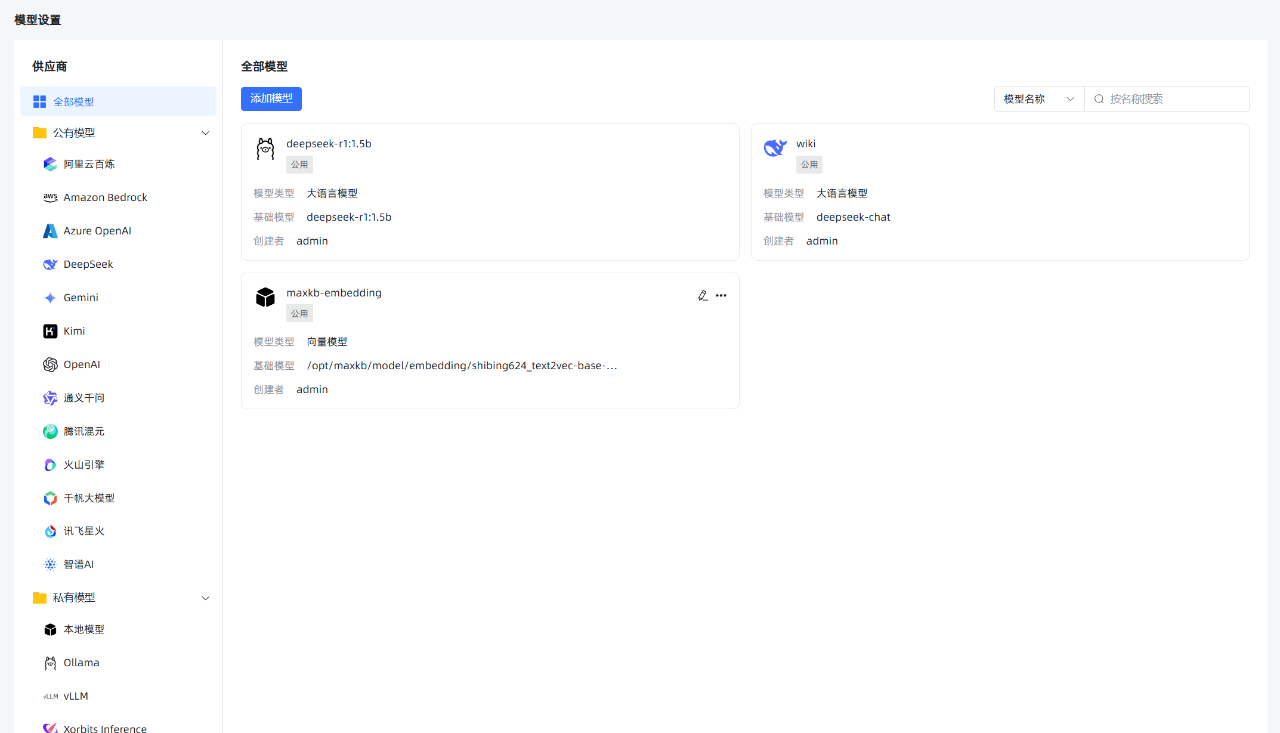Click the llama icon of deepseek-r1:1.5b card
The width and height of the screenshot is (1280, 733).
(x=265, y=149)
